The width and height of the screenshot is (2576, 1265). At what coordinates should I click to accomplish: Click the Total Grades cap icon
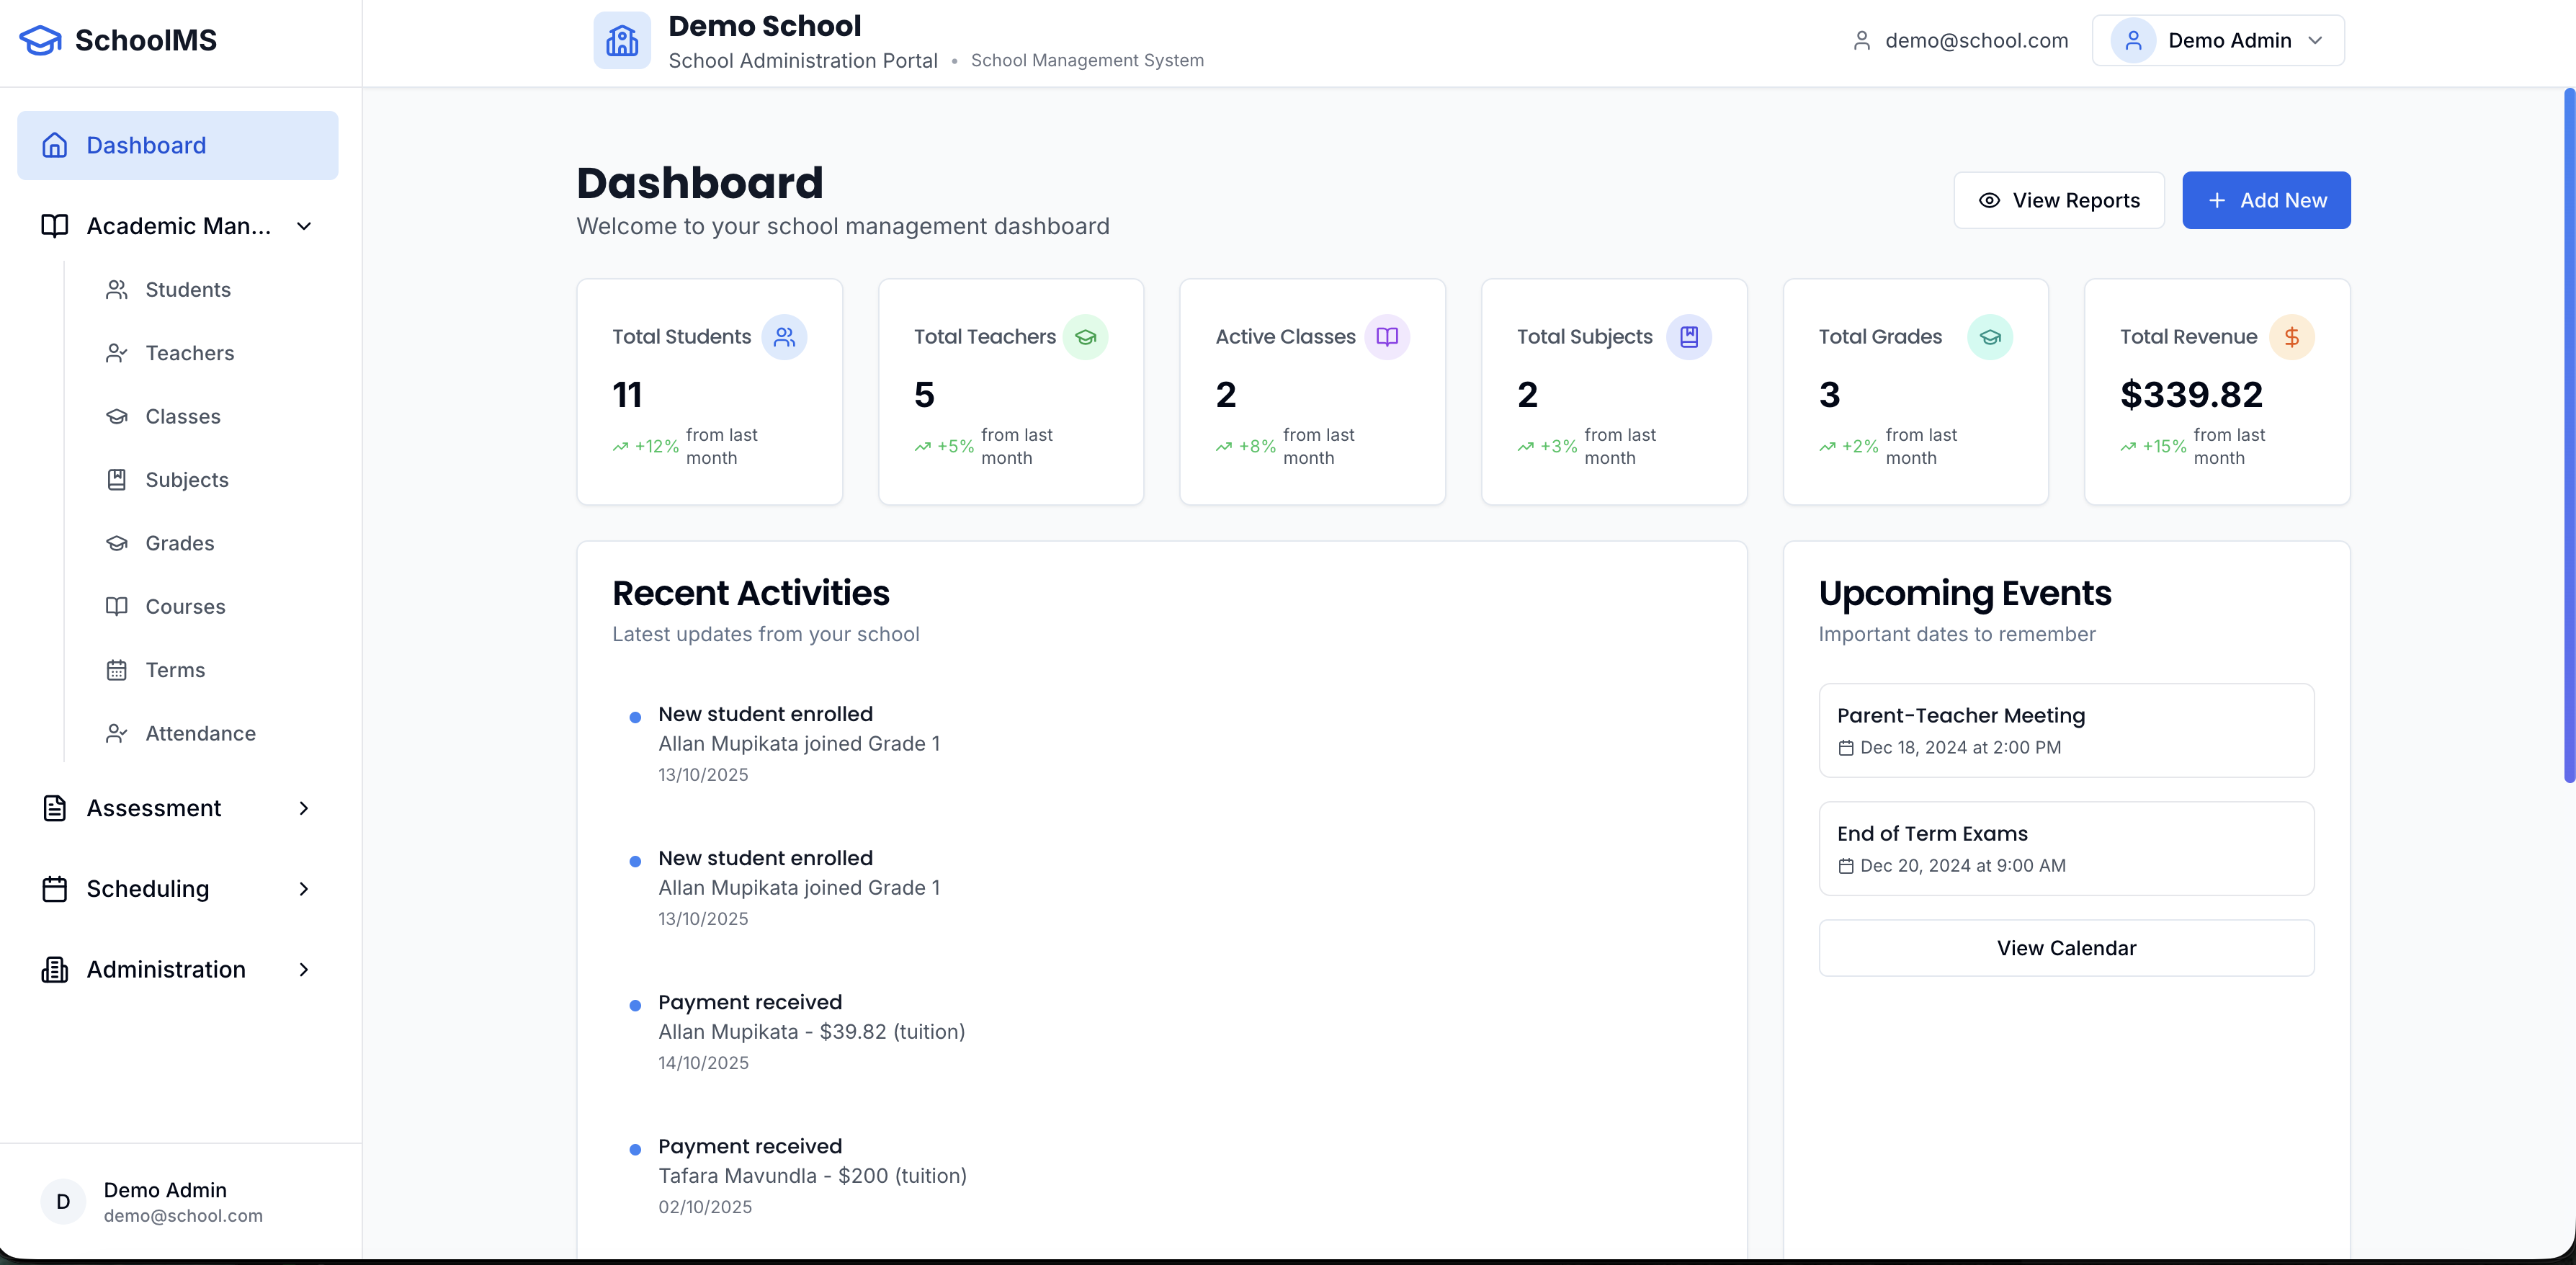(x=1989, y=337)
